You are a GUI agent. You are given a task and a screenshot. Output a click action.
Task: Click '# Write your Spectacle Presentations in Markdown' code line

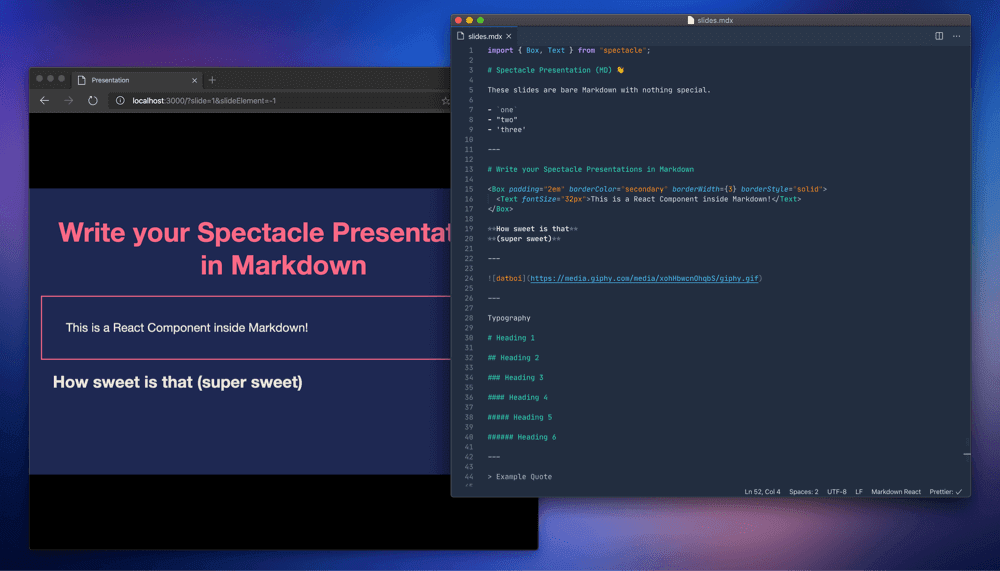point(591,169)
